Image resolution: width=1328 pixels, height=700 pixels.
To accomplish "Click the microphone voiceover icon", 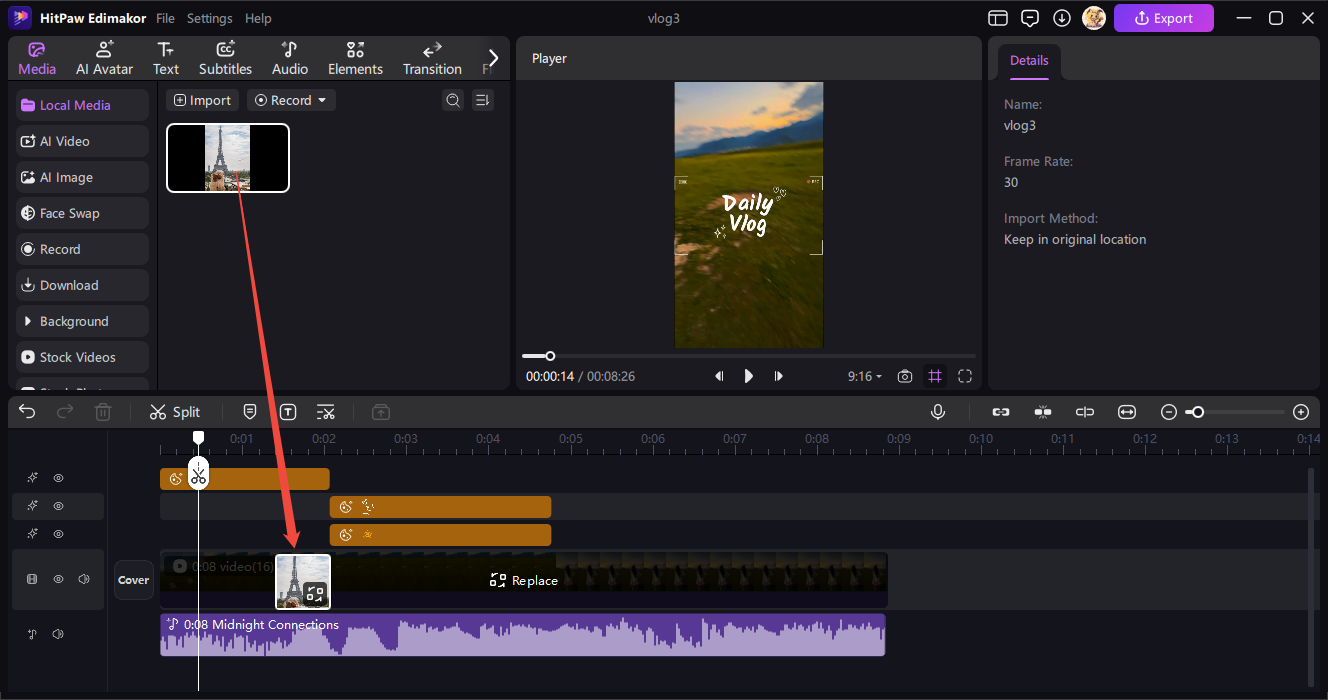I will click(938, 412).
